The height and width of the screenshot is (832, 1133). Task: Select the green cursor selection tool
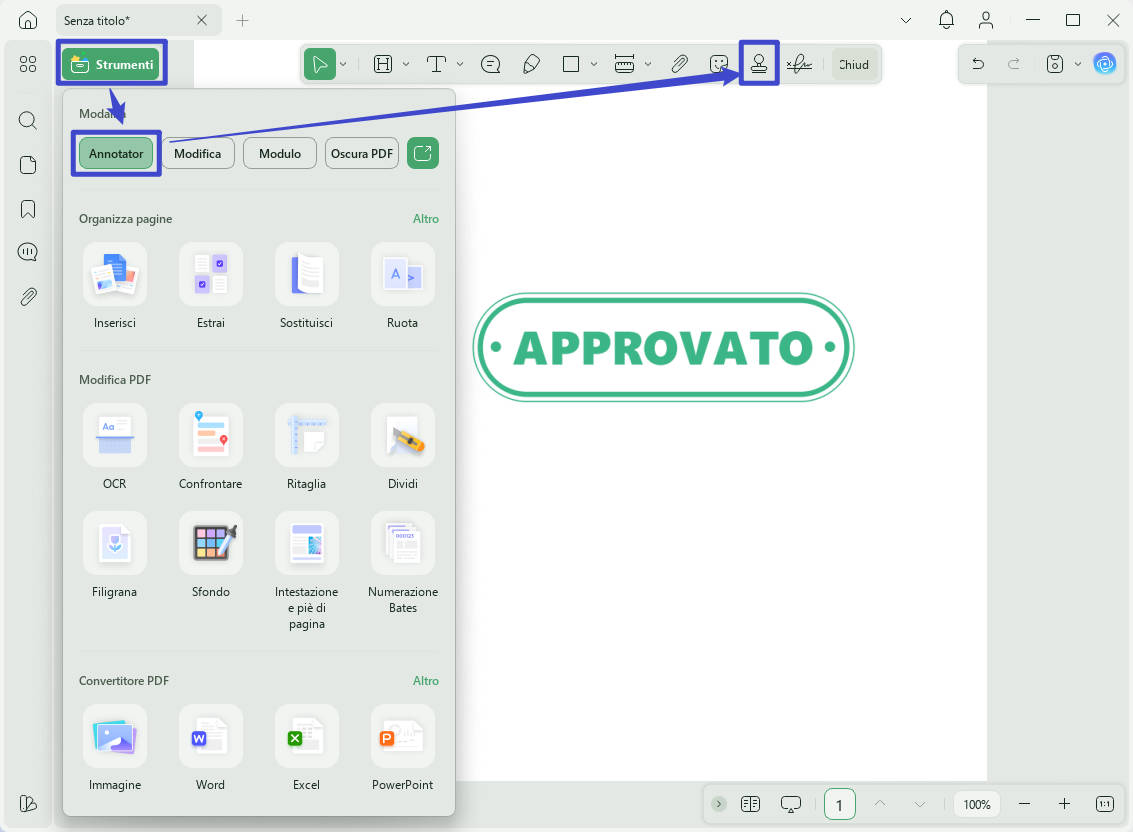[319, 64]
